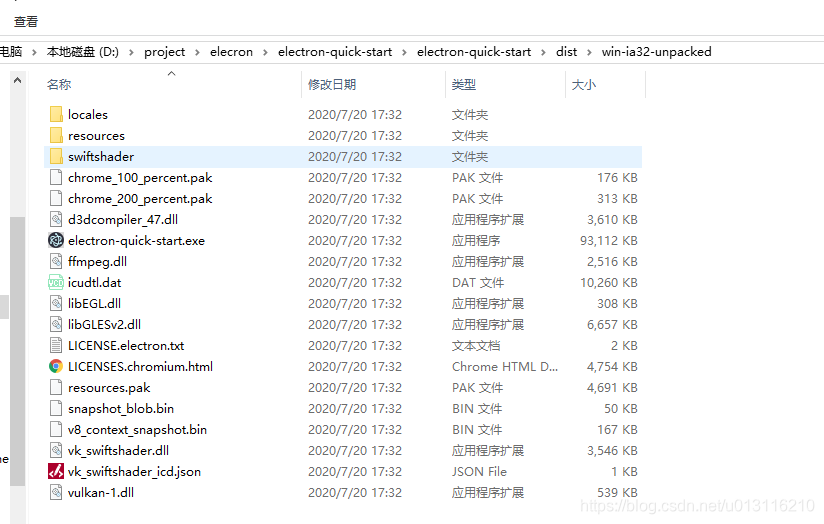824x524 pixels.
Task: Go to 本地磁盘 (D:) in address bar
Action: coord(83,52)
